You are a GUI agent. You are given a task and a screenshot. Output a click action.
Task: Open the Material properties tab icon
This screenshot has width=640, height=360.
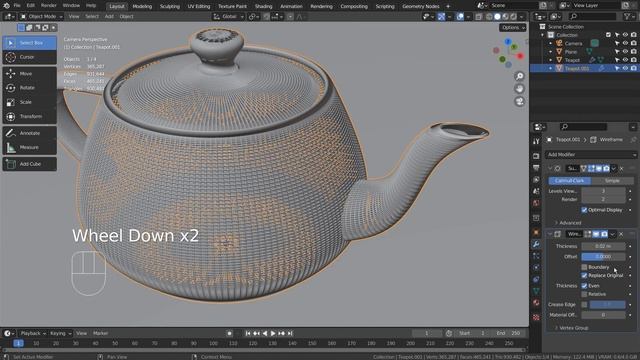[x=536, y=303]
